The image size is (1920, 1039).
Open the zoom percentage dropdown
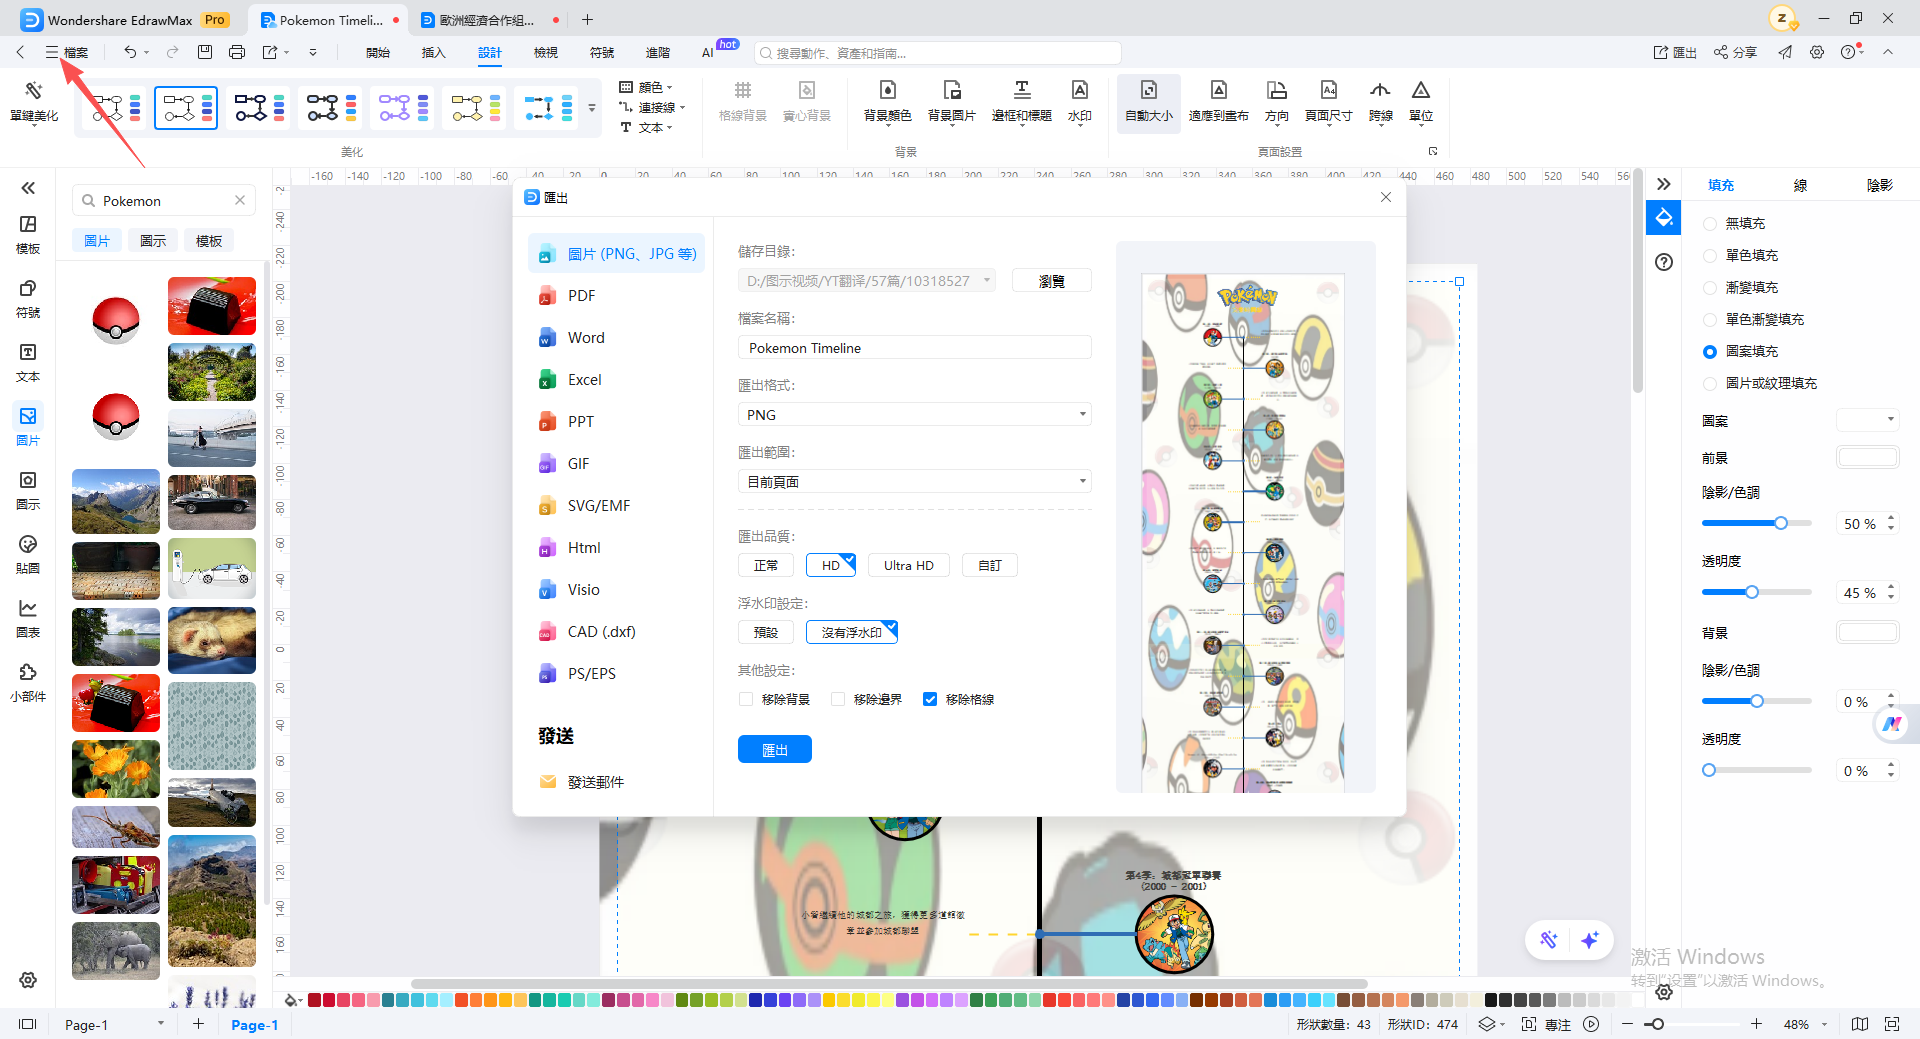(x=1825, y=1025)
